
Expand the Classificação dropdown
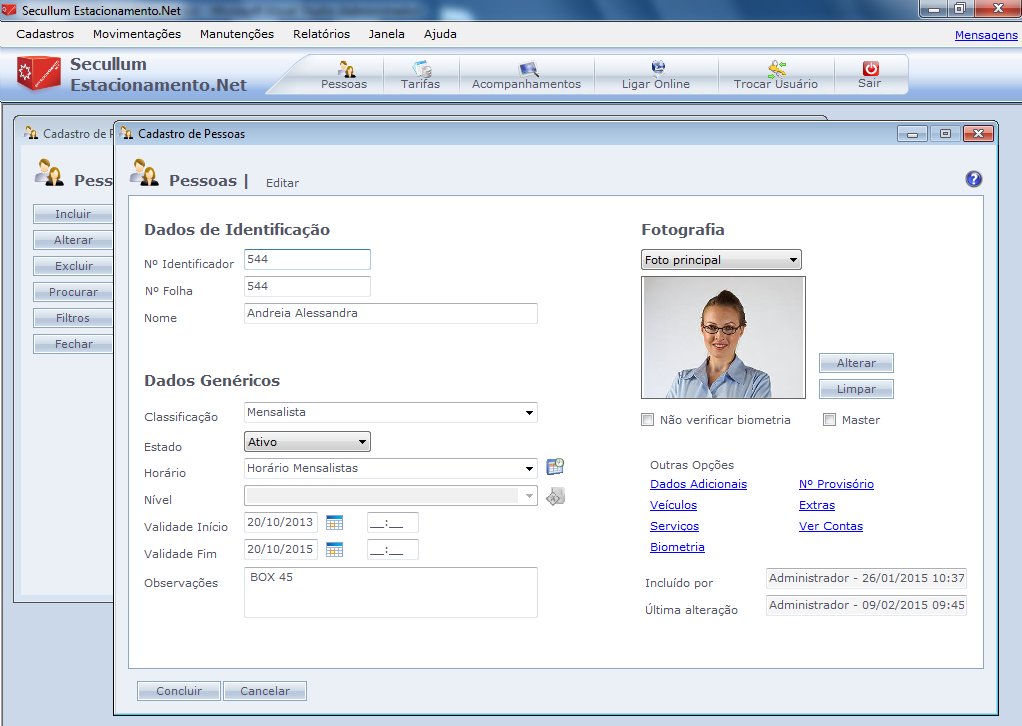(529, 413)
